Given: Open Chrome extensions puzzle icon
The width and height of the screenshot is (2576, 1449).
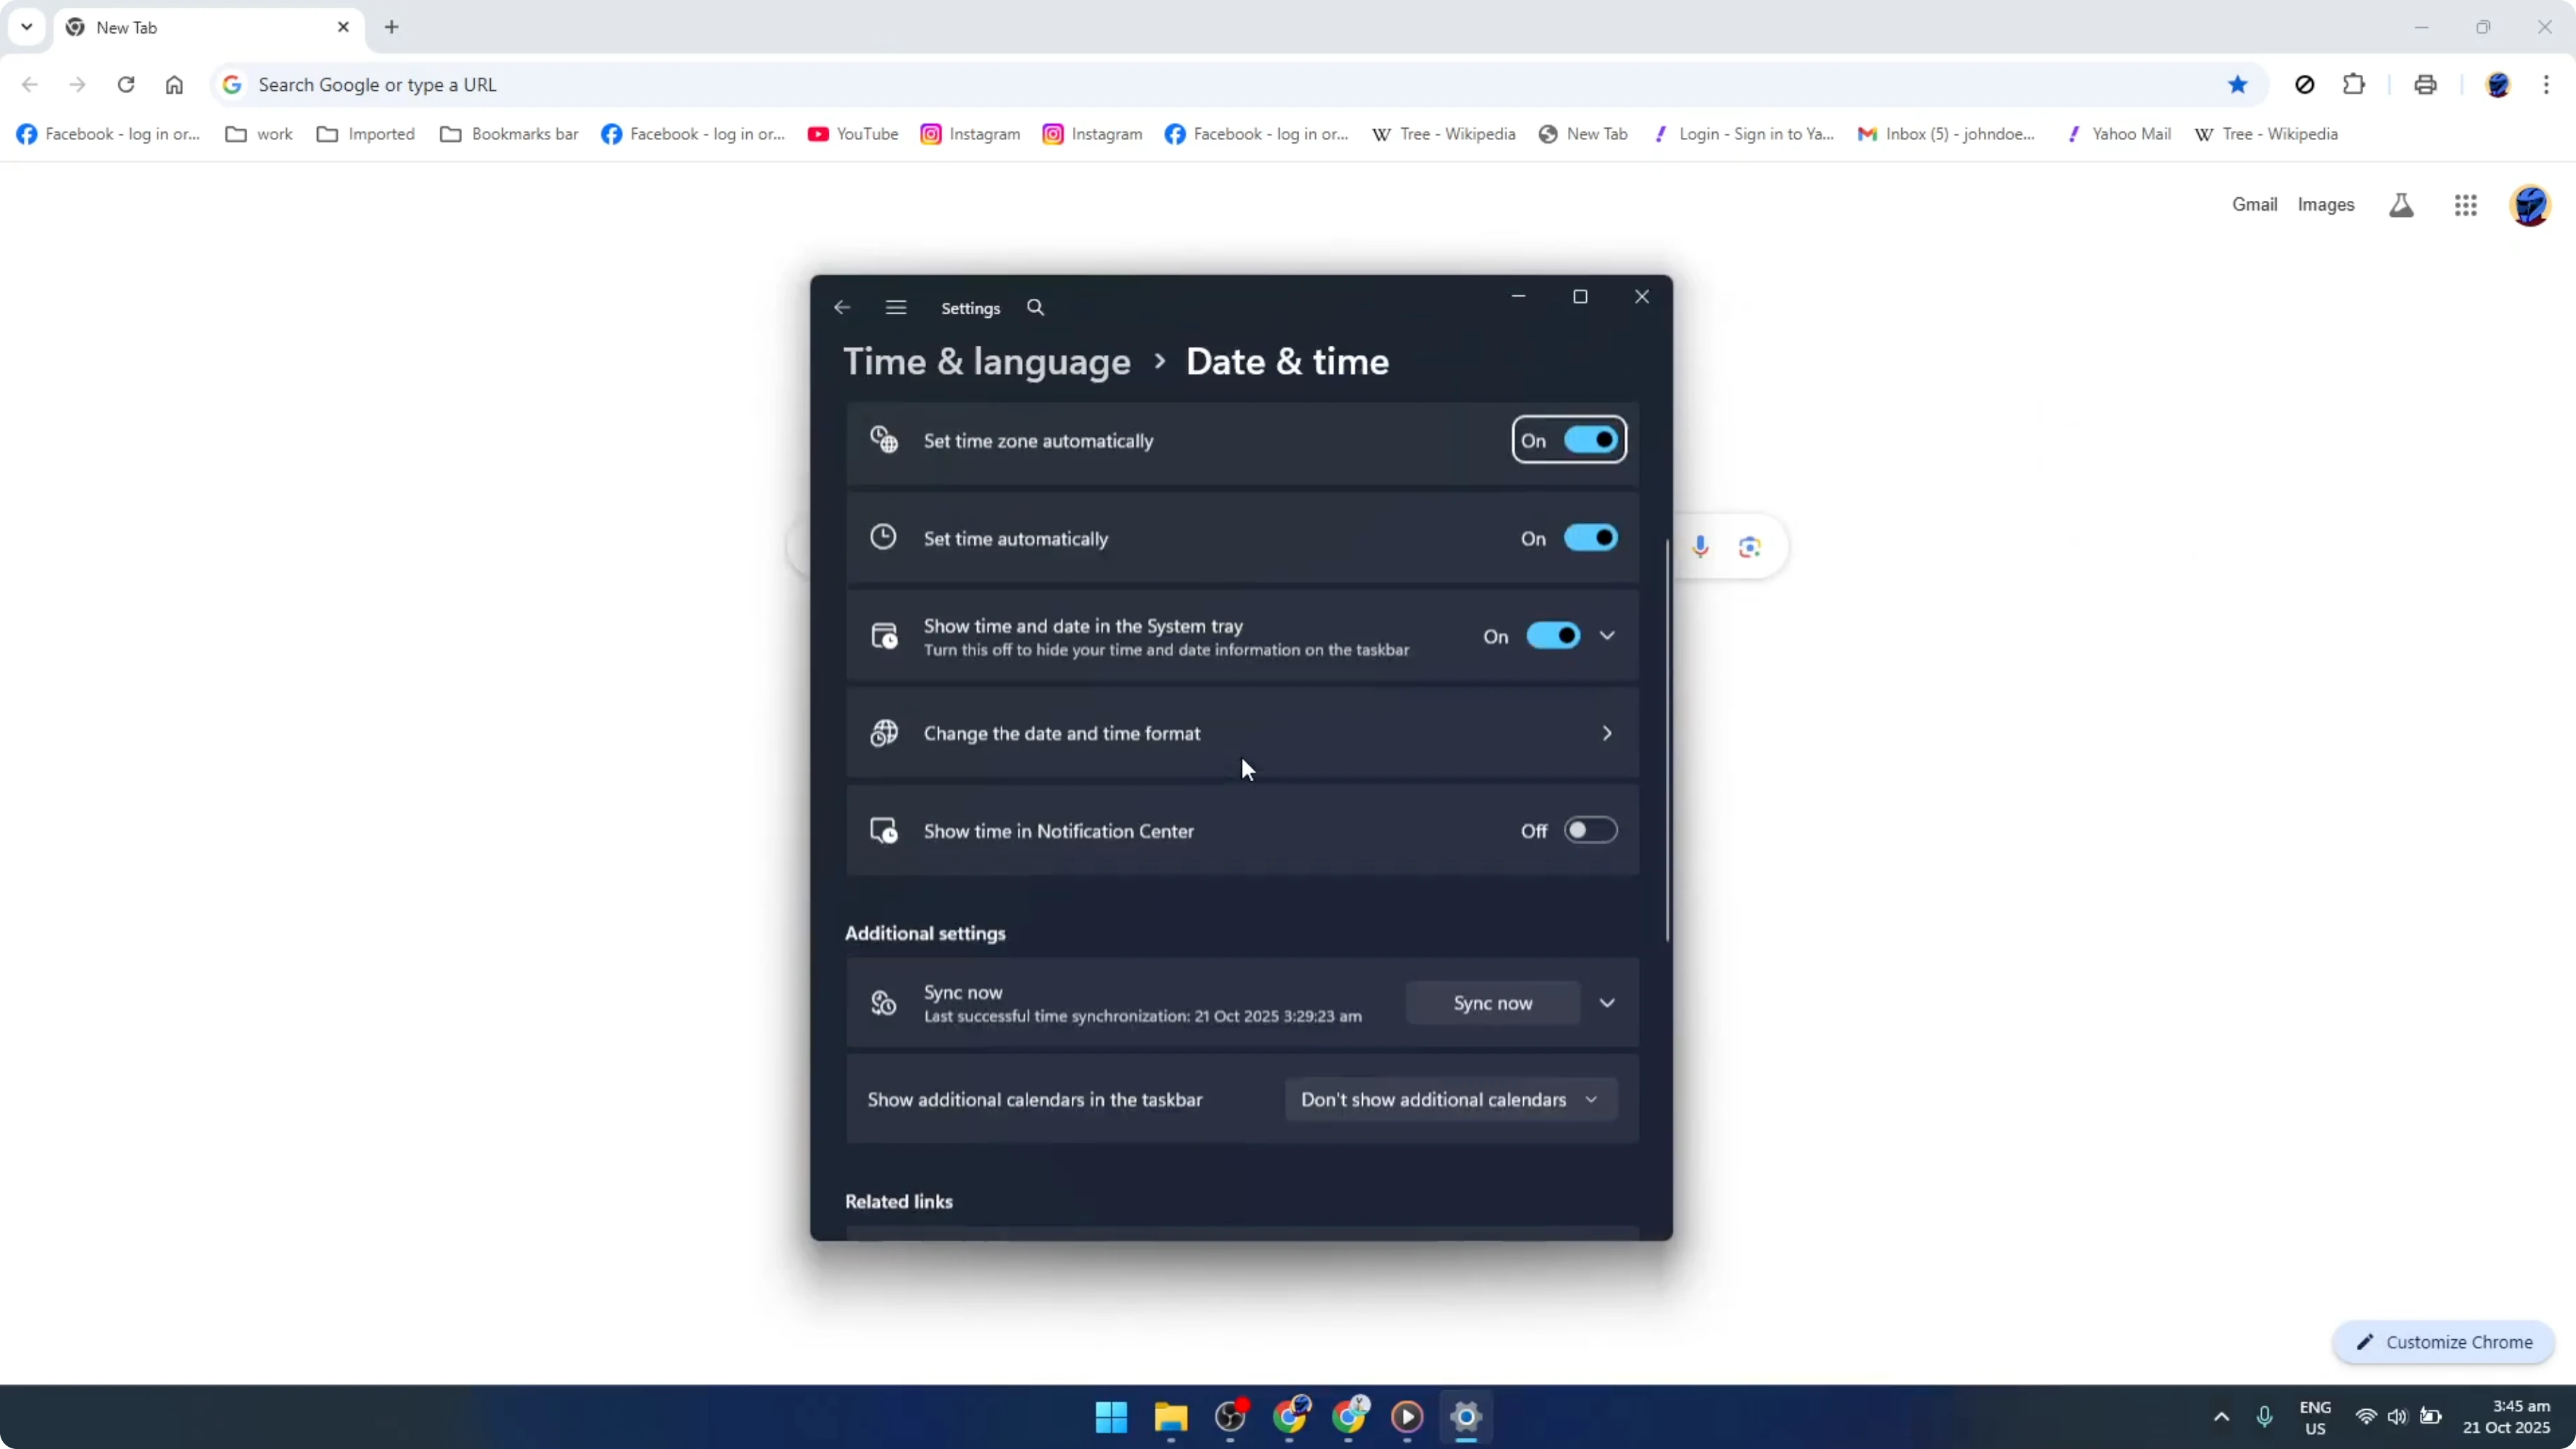Looking at the screenshot, I should tap(2354, 84).
